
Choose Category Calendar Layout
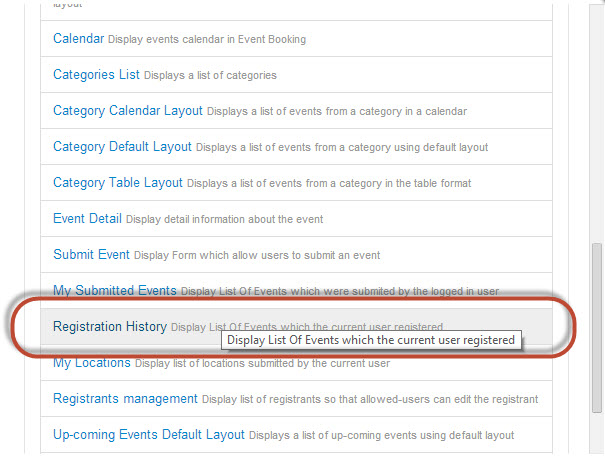click(x=127, y=111)
